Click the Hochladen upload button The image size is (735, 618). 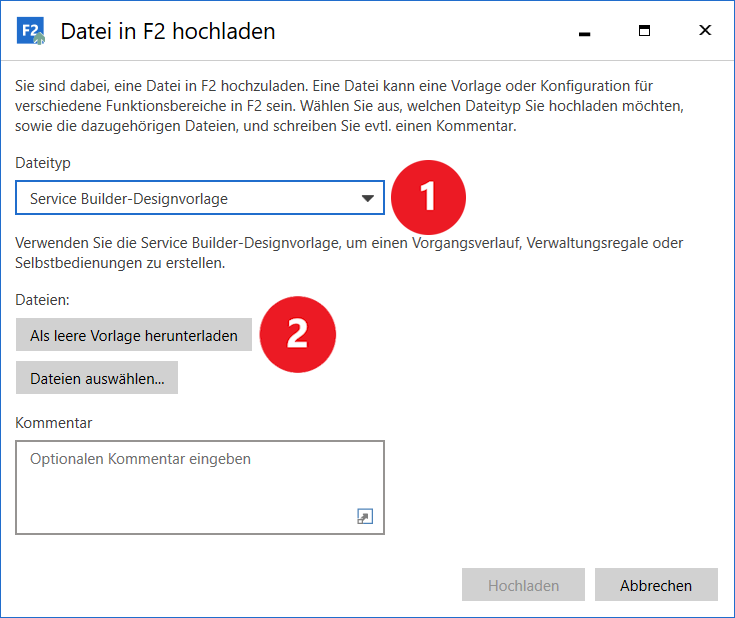coord(523,585)
